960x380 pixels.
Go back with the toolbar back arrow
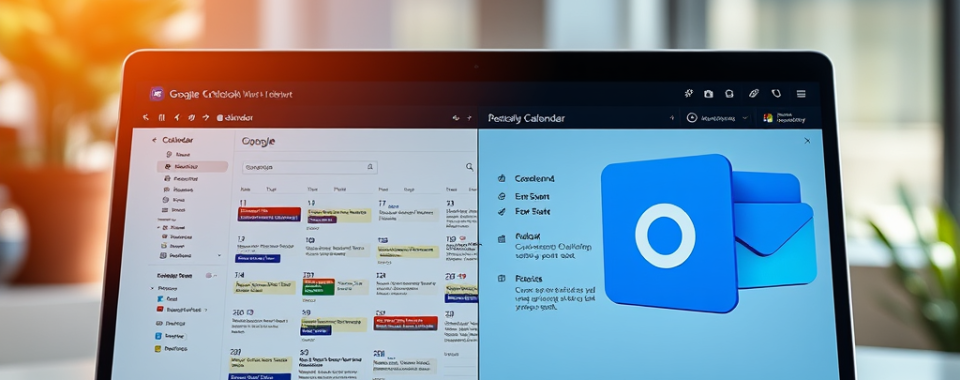(146, 117)
